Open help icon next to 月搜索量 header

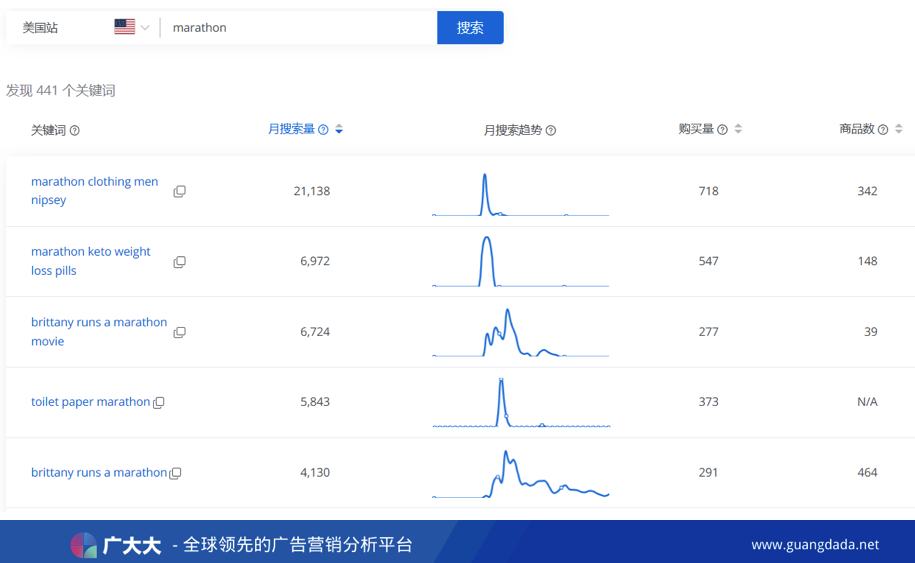pos(323,130)
